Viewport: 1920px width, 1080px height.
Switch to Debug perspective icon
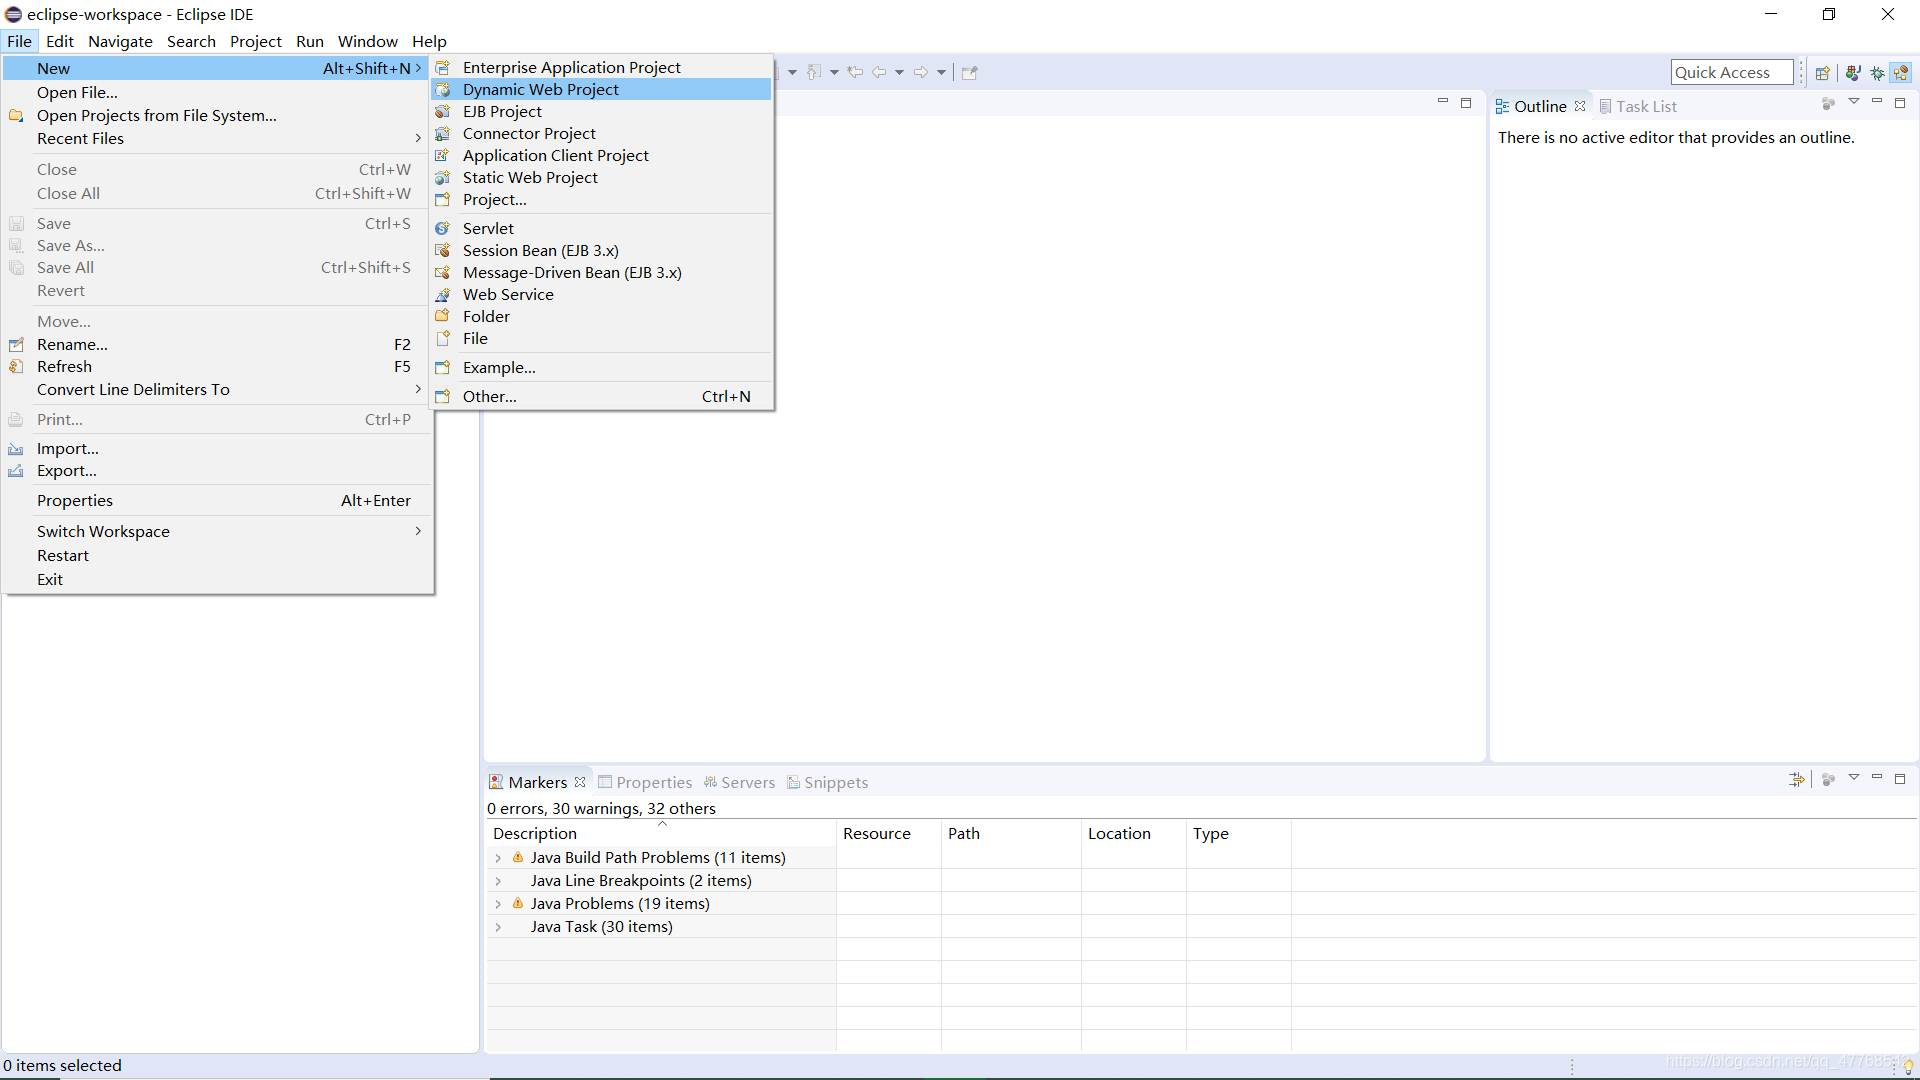(1877, 73)
